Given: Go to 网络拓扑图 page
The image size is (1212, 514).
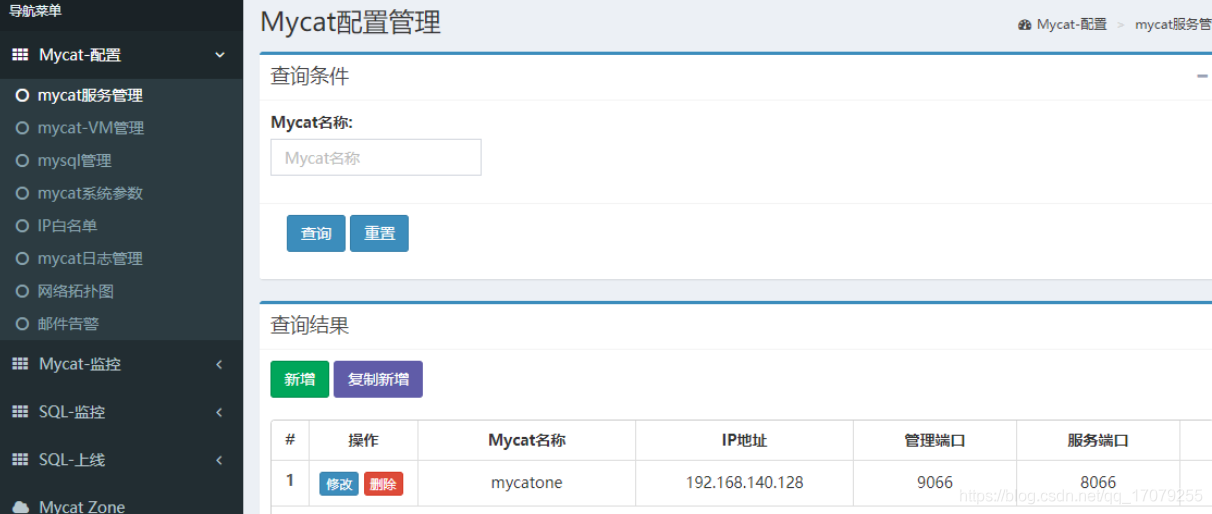Looking at the screenshot, I should point(75,291).
